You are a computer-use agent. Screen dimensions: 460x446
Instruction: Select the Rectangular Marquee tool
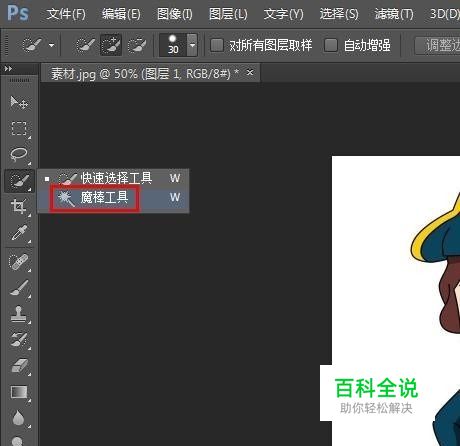[x=19, y=128]
